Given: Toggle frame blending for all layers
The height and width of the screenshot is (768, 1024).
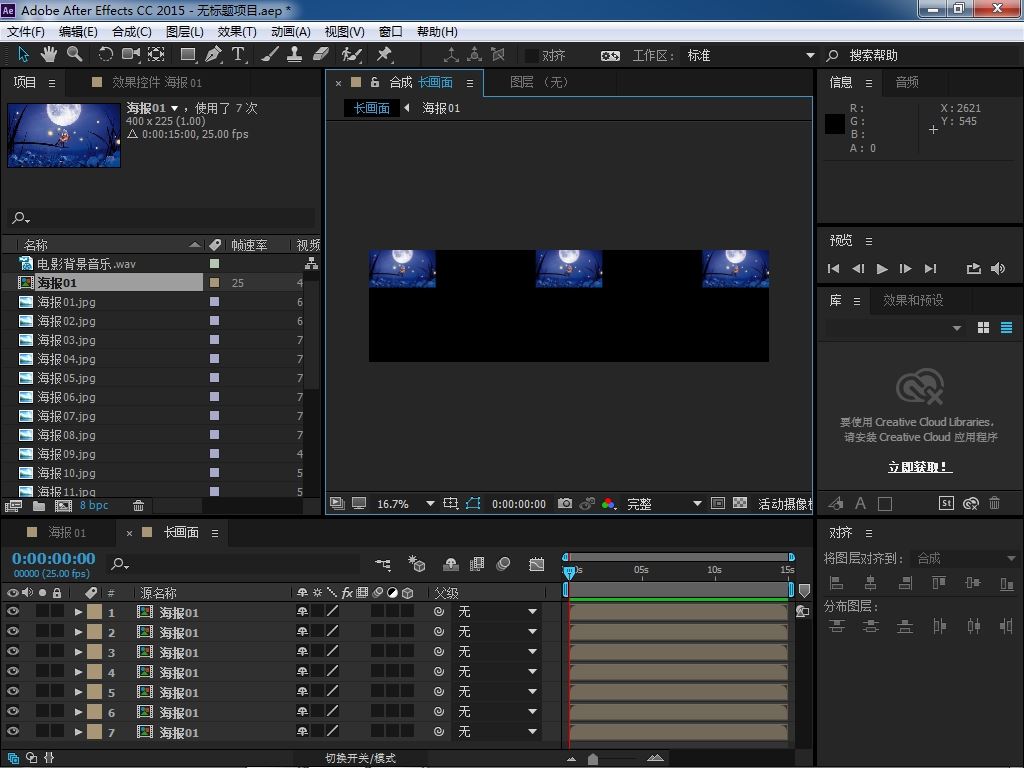Looking at the screenshot, I should 477,564.
